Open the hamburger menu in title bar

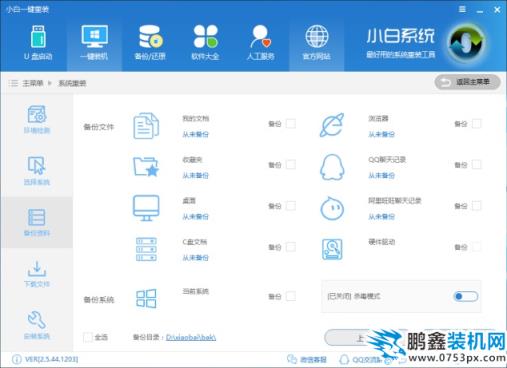tap(462, 9)
